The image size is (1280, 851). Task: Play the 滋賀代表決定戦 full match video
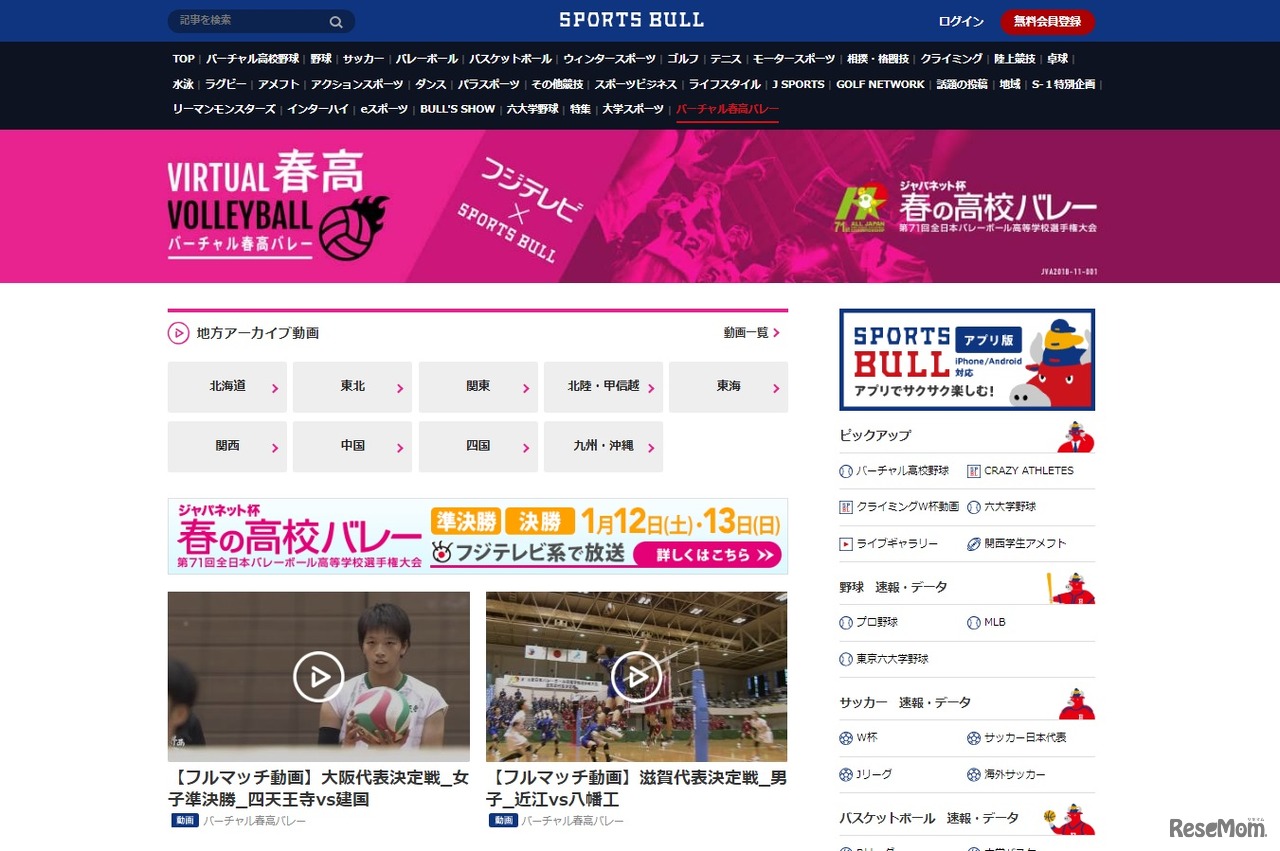(x=637, y=677)
